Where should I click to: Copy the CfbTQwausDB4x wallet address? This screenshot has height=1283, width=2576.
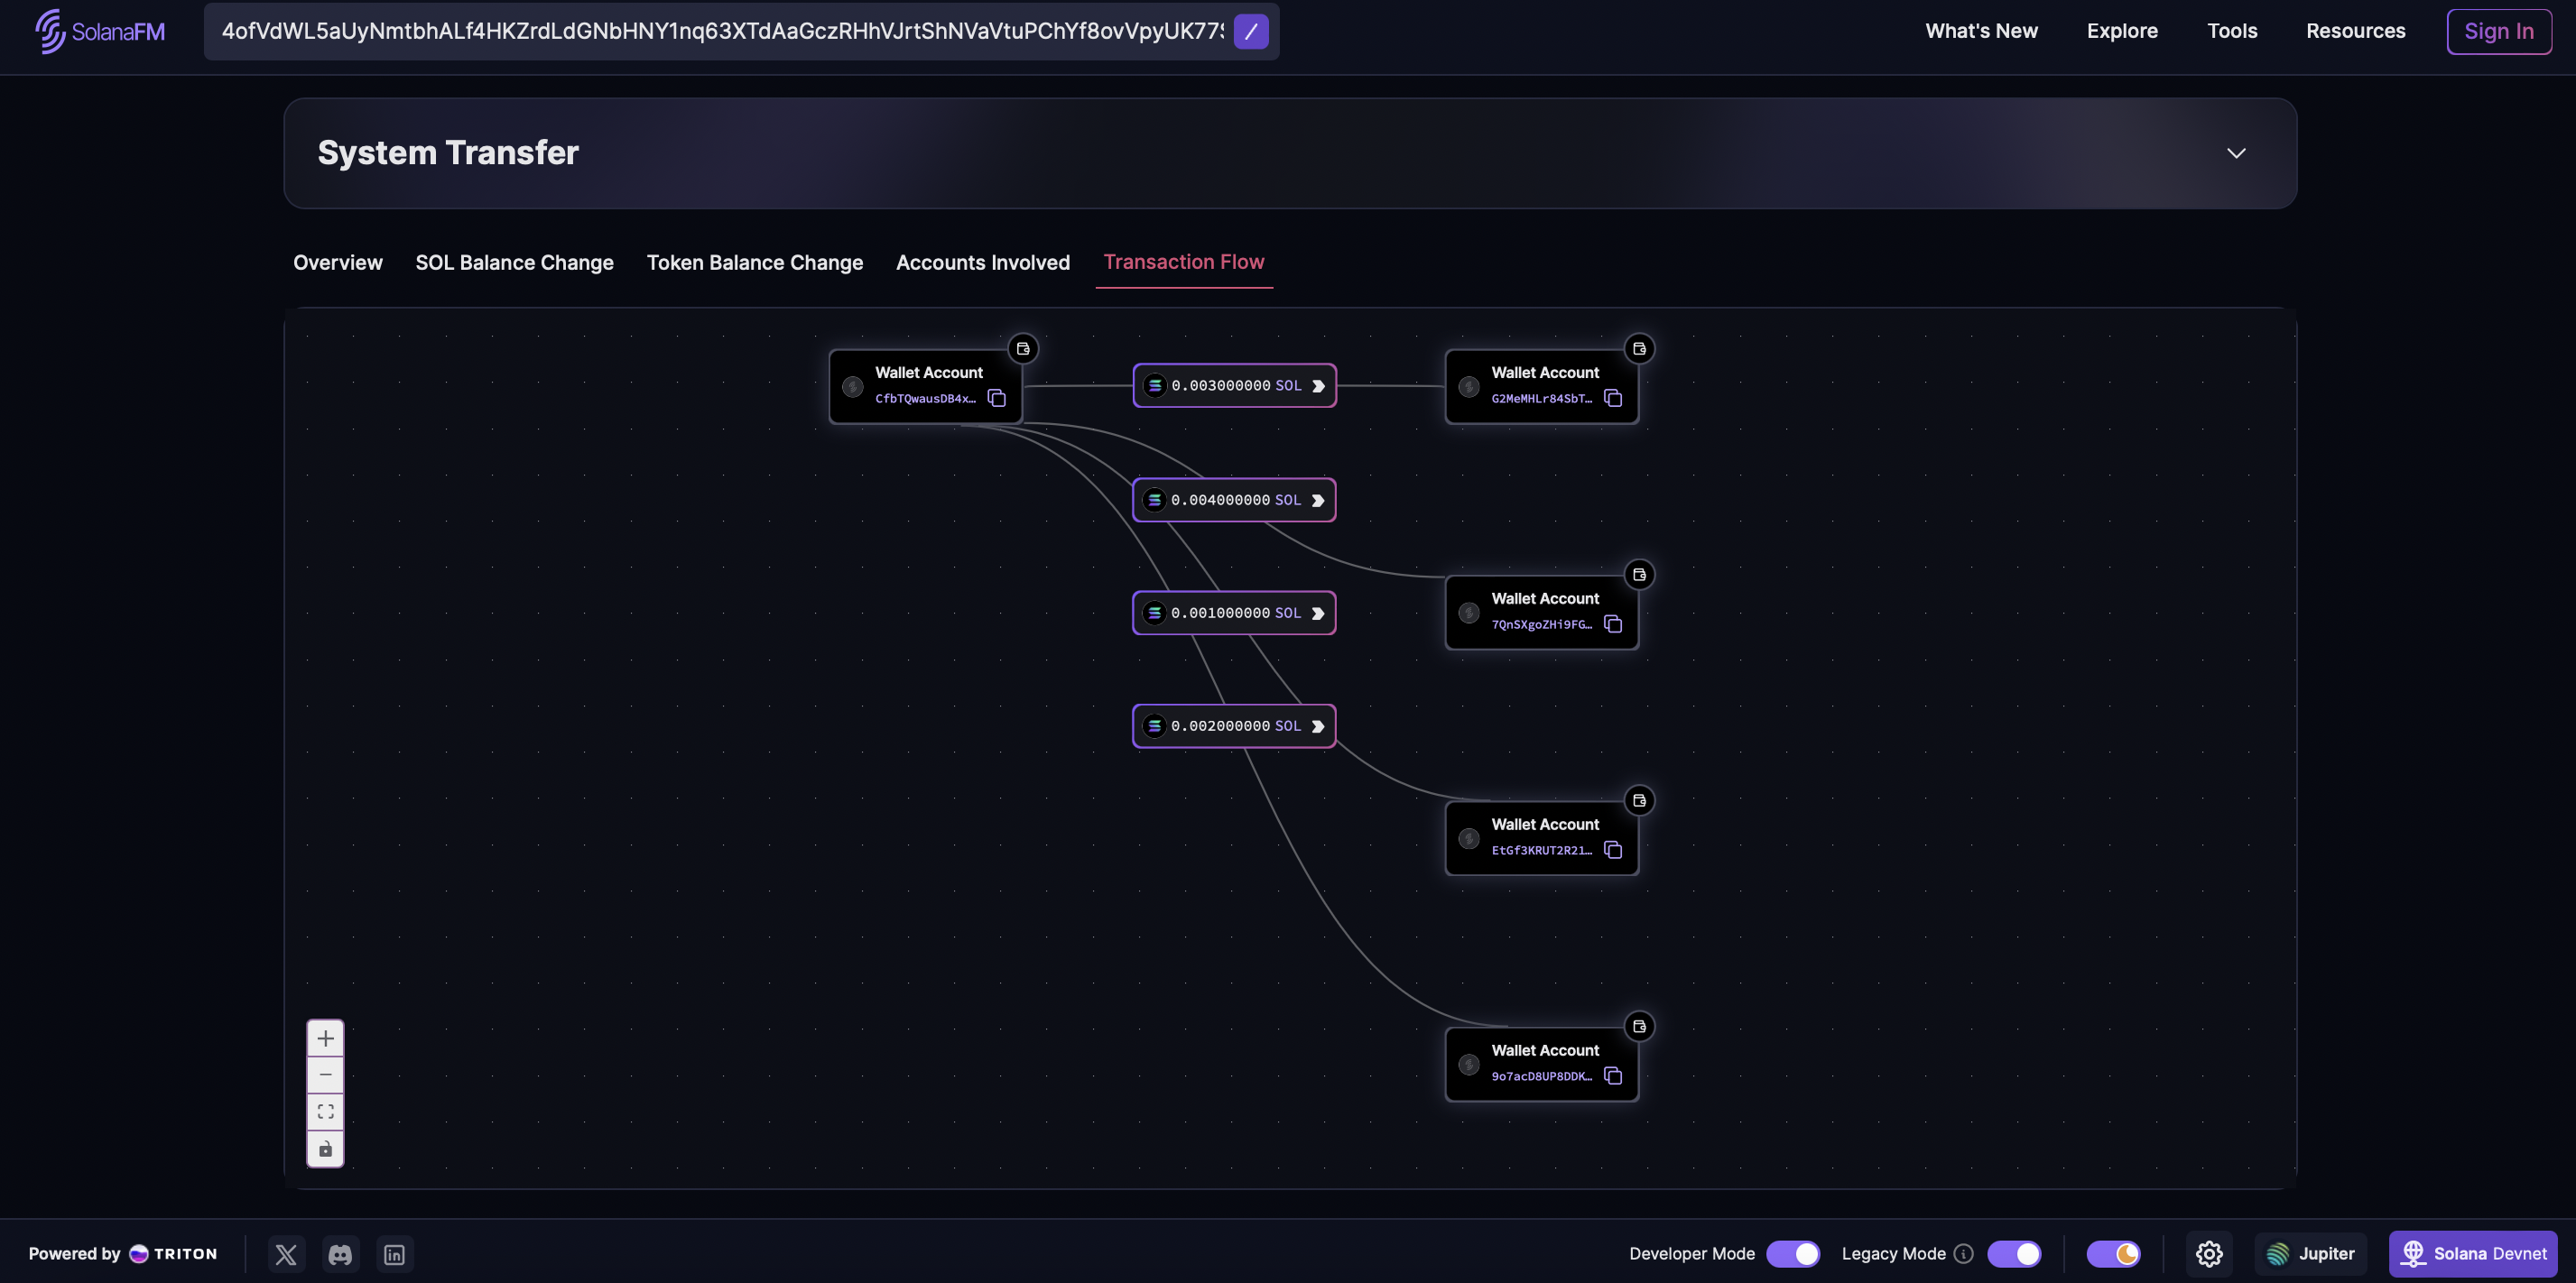tap(996, 398)
